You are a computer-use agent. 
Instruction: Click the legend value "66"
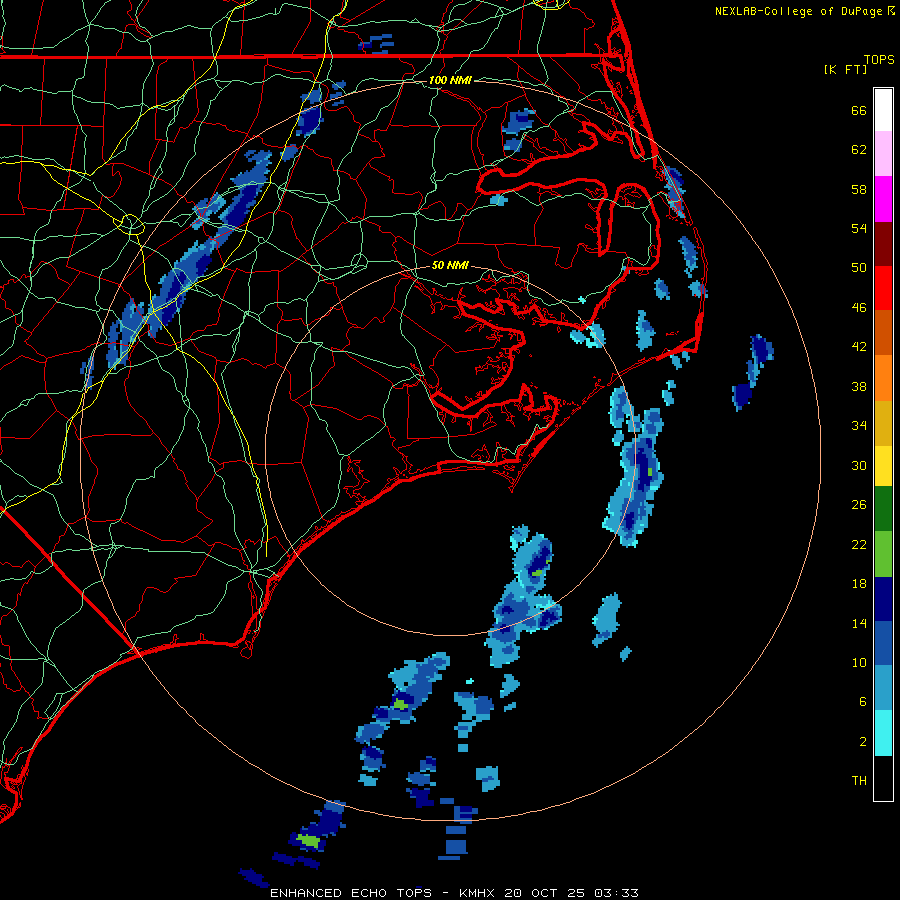click(x=859, y=110)
